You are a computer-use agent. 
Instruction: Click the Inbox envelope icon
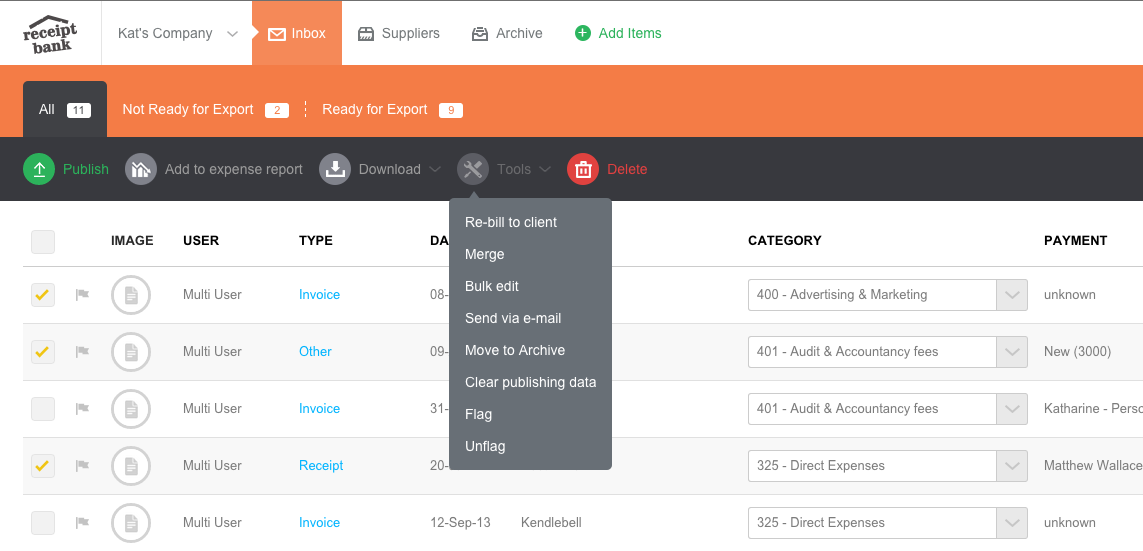pyautogui.click(x=276, y=34)
